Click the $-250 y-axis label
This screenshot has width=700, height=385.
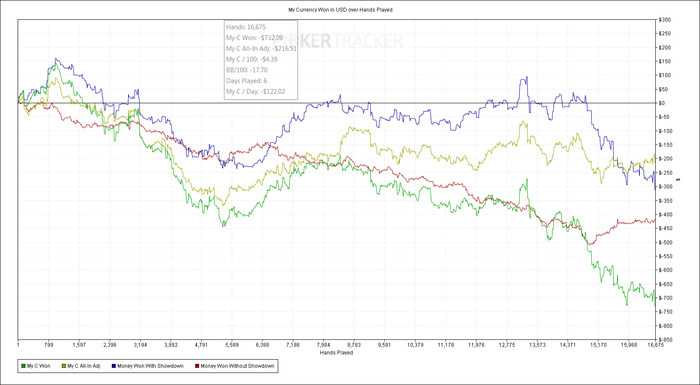pos(666,173)
